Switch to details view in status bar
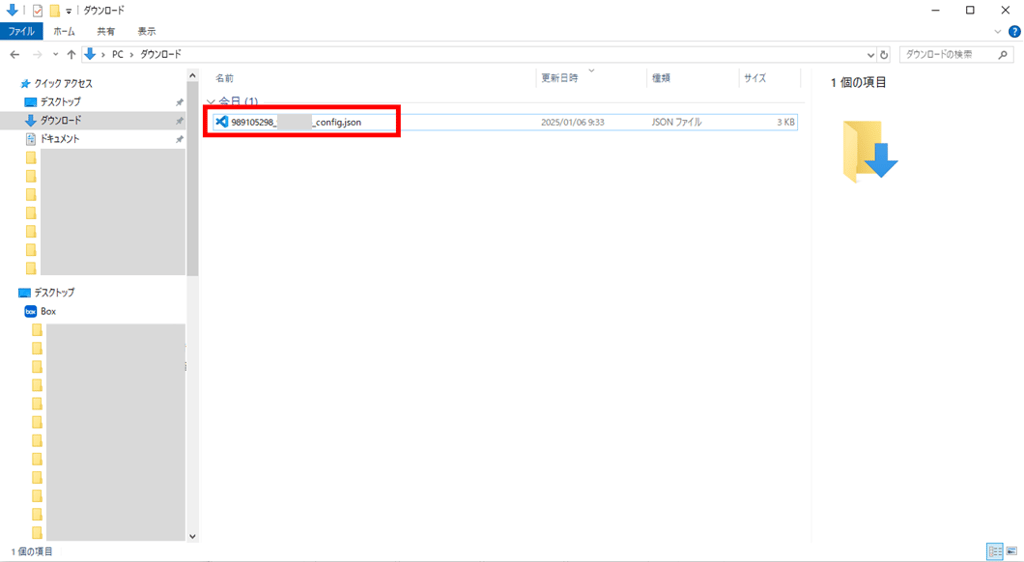The image size is (1024, 562). click(x=994, y=551)
